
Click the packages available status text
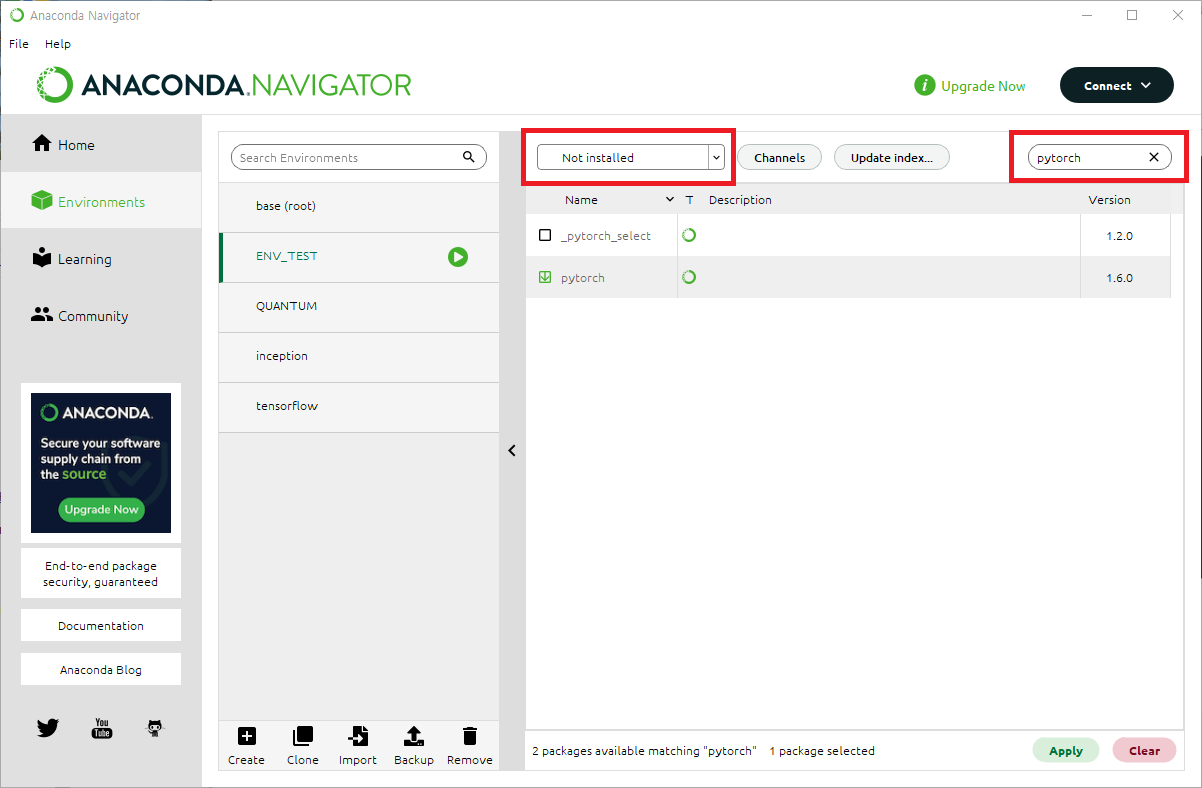click(644, 751)
